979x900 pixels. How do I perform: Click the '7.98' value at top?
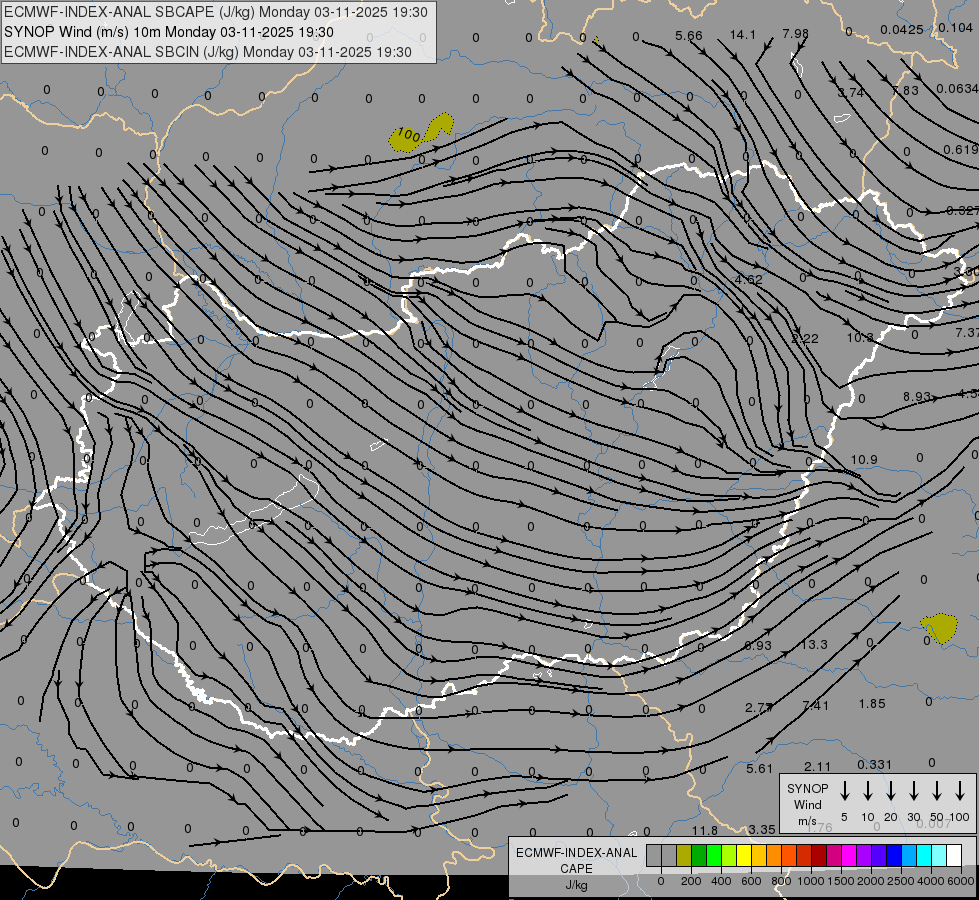tap(795, 33)
